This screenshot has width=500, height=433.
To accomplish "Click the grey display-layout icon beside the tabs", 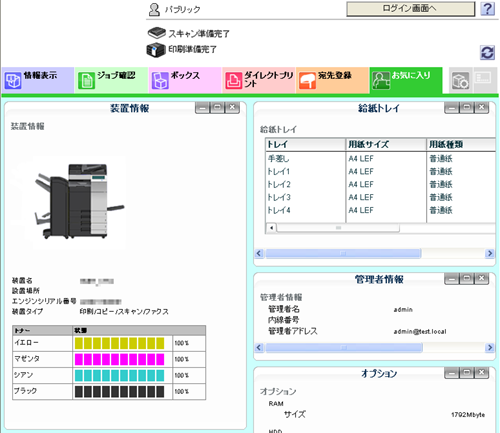I will 483,80.
